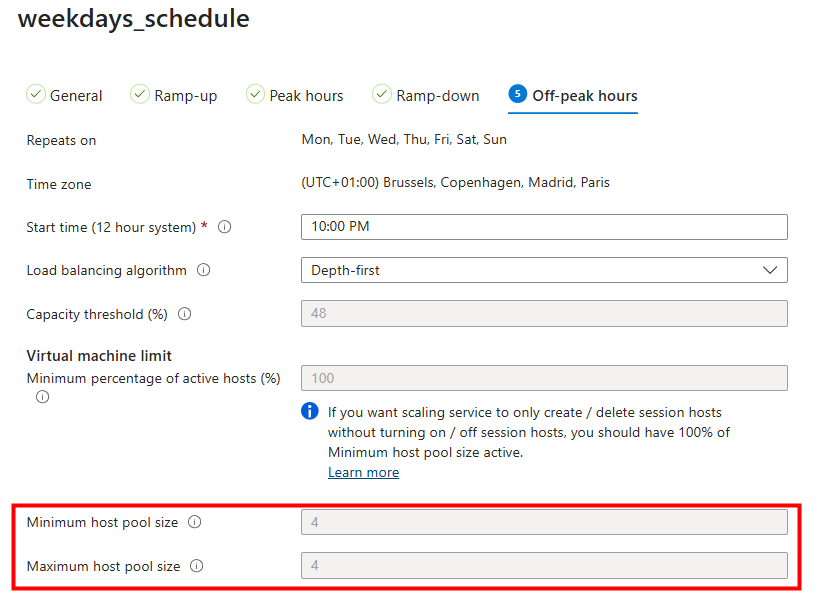Open the Load balancing algorithm dropdown
820x598 pixels.
(544, 270)
